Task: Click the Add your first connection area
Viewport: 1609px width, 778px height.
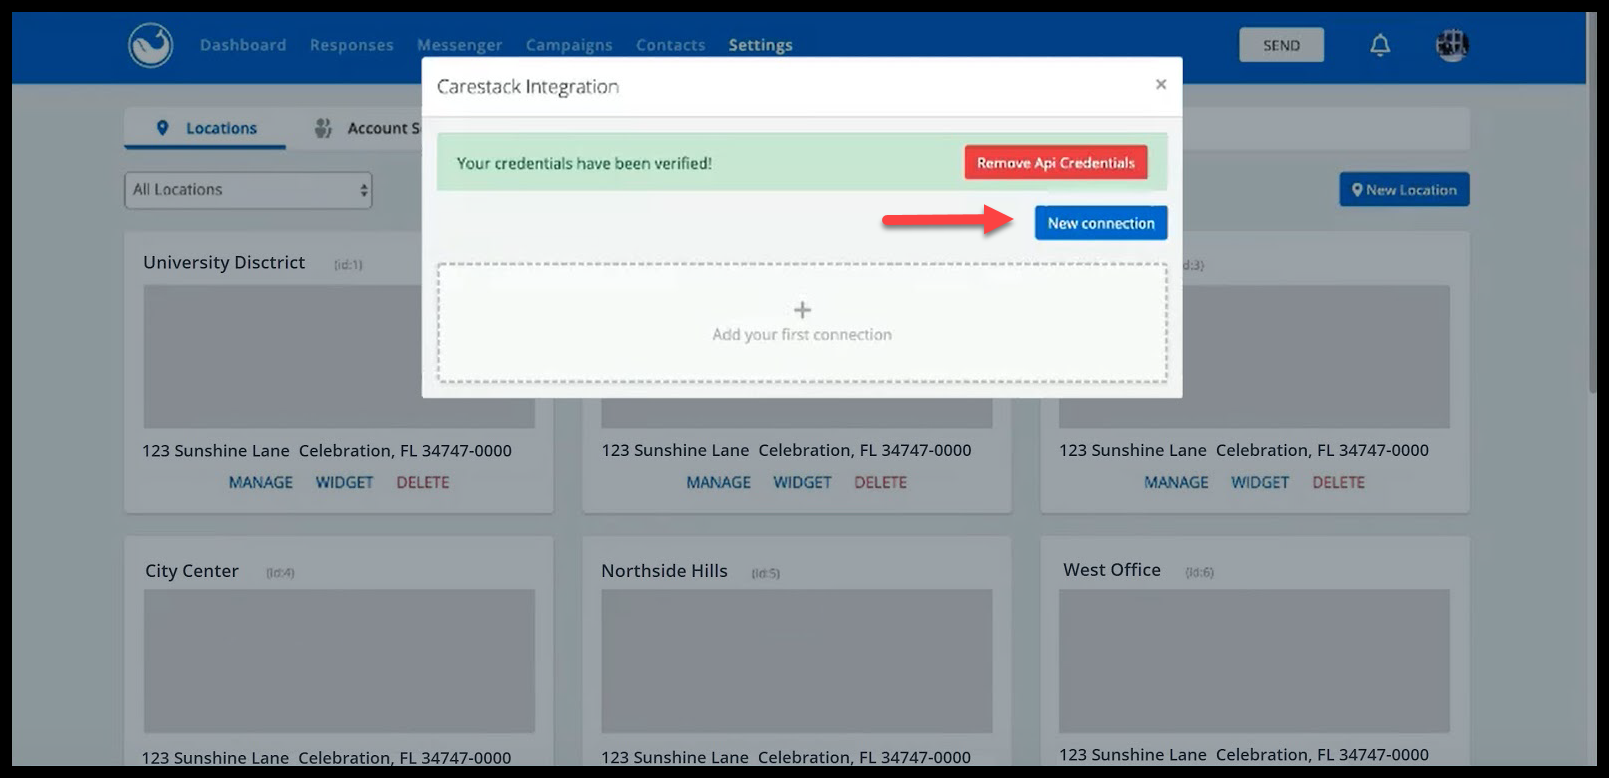Action: tap(802, 323)
